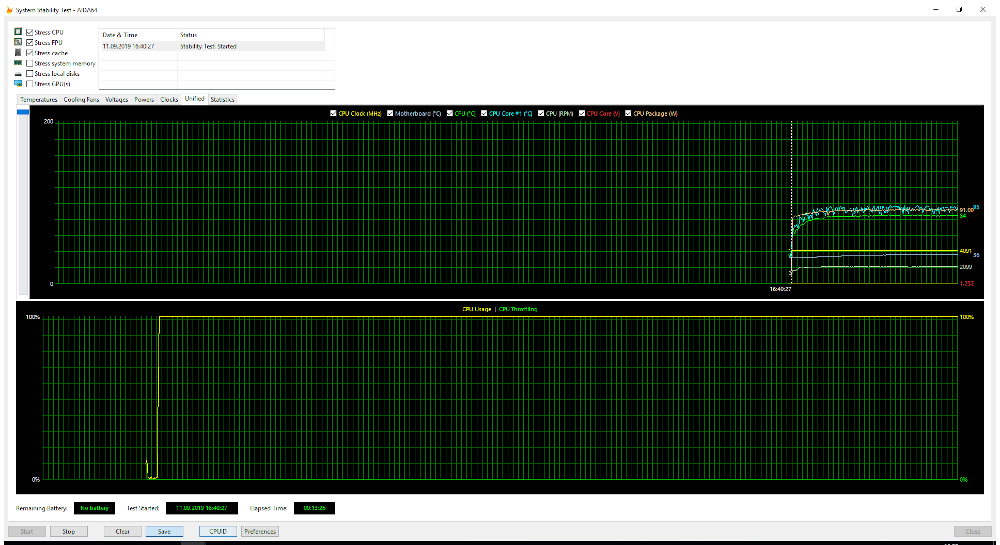The height and width of the screenshot is (545, 1000).
Task: Click the Save button
Action: [x=164, y=531]
